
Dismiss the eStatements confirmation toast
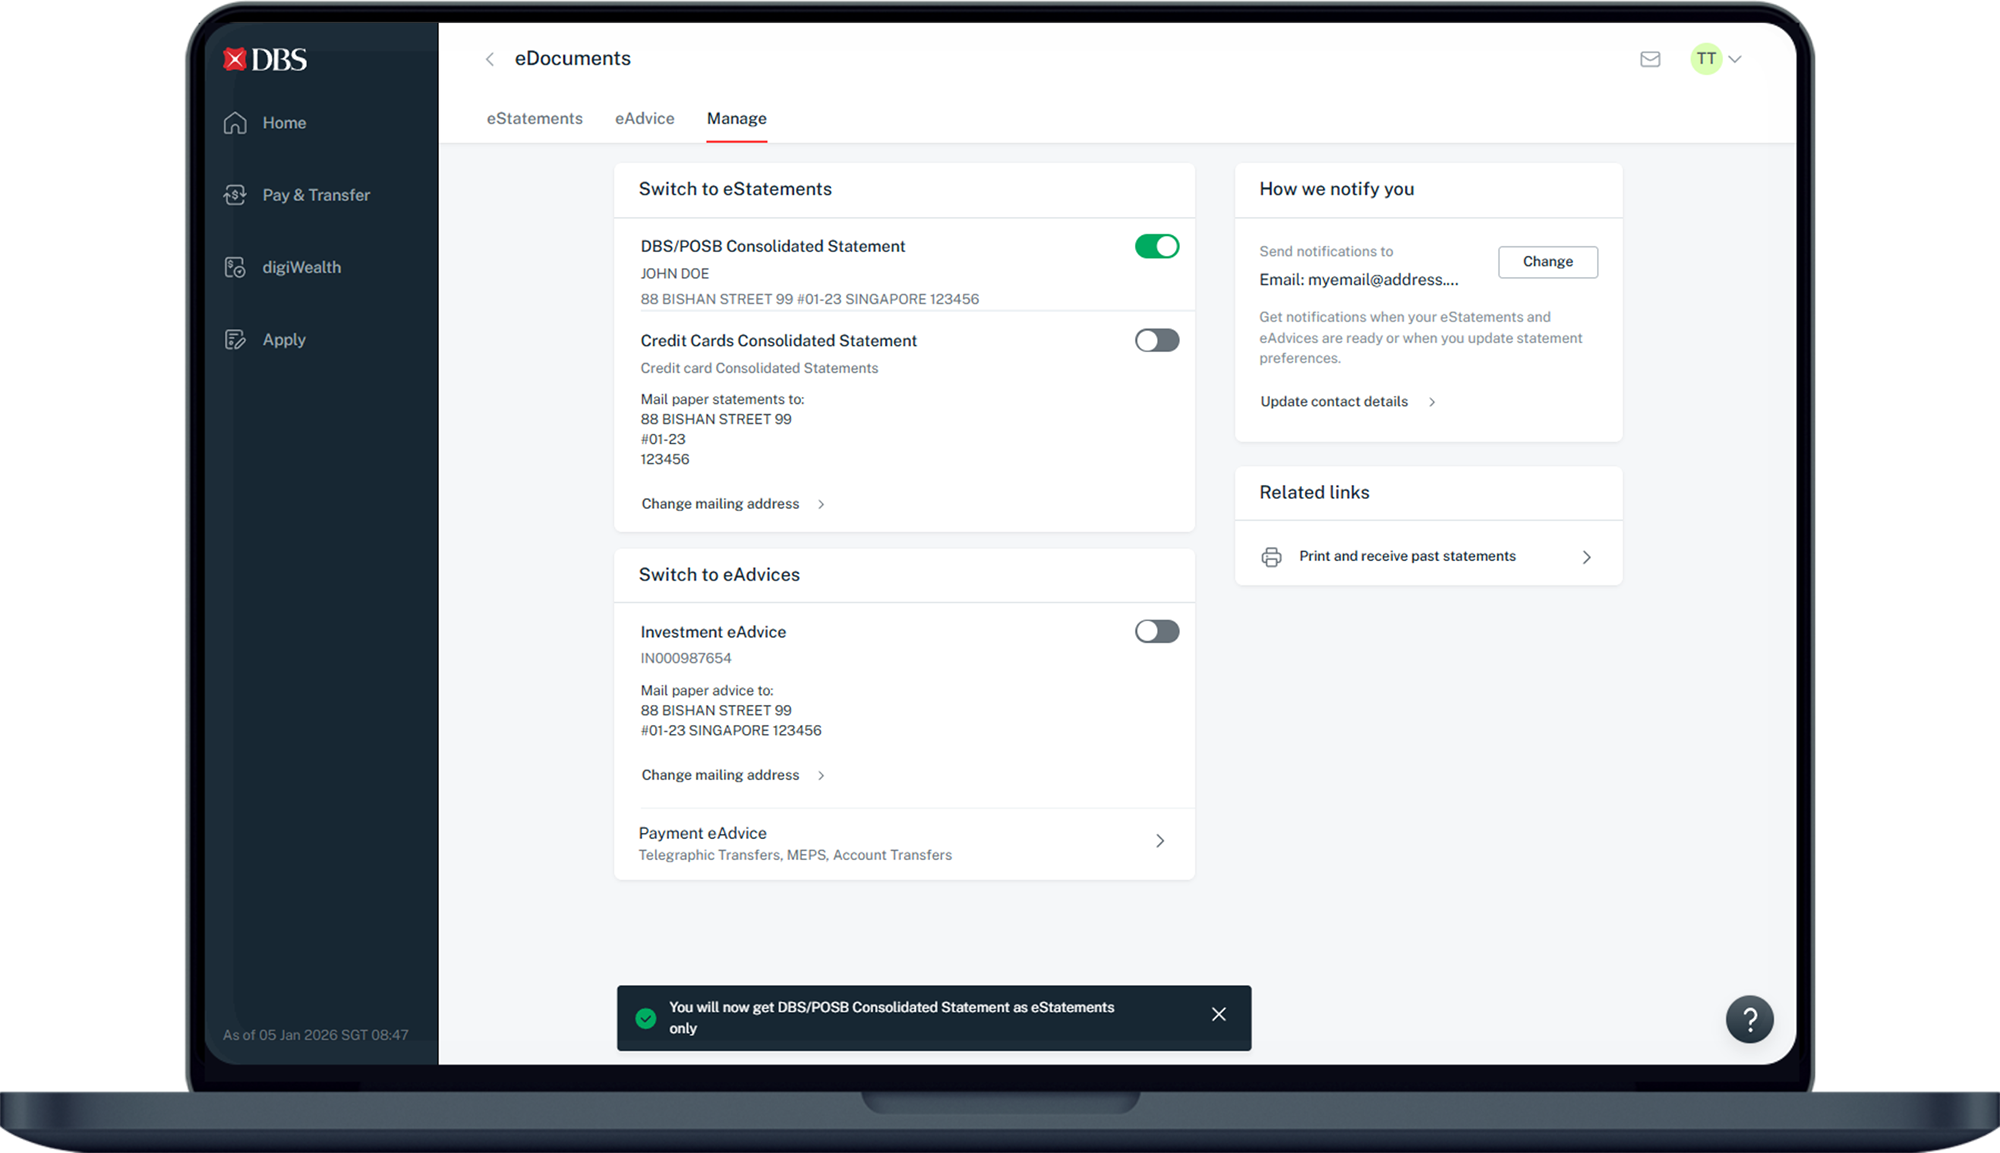click(x=1218, y=1014)
